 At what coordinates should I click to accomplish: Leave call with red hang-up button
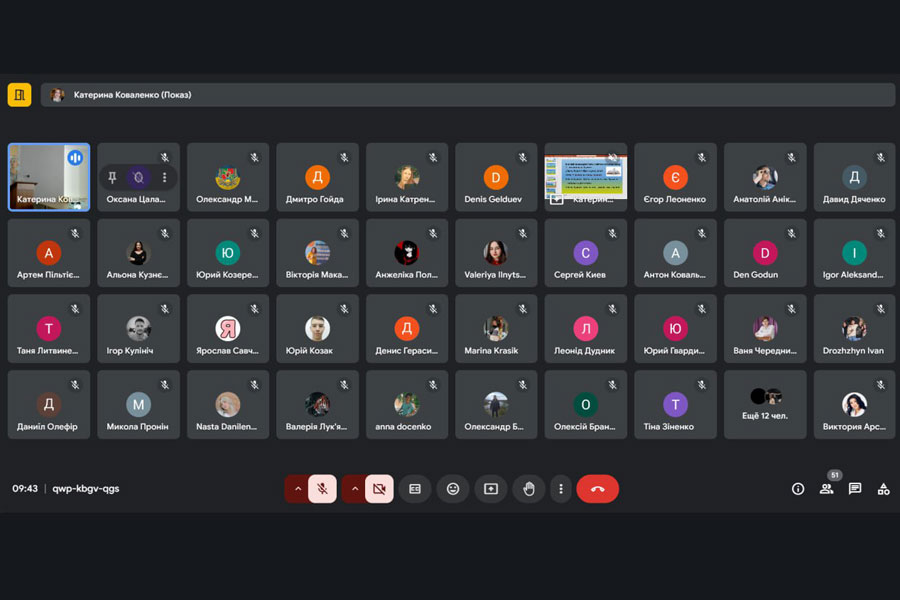click(x=598, y=489)
